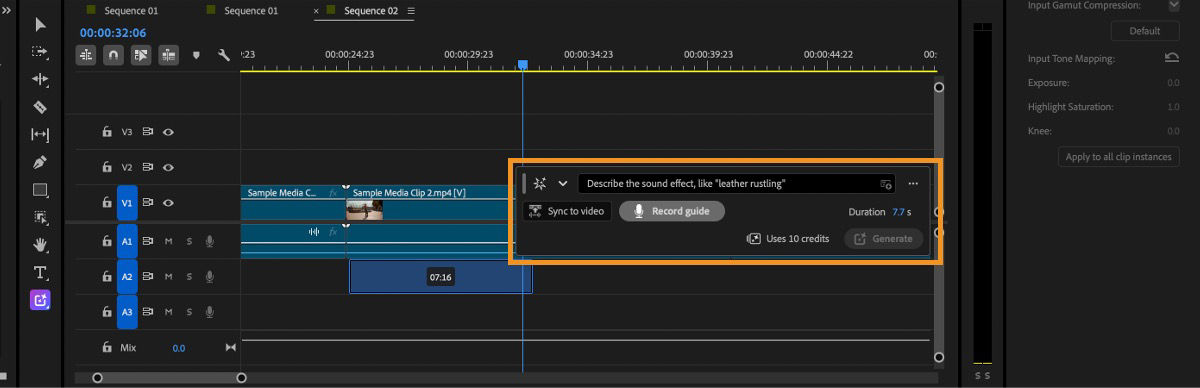
Task: Click the sound effect description field
Action: (x=736, y=184)
